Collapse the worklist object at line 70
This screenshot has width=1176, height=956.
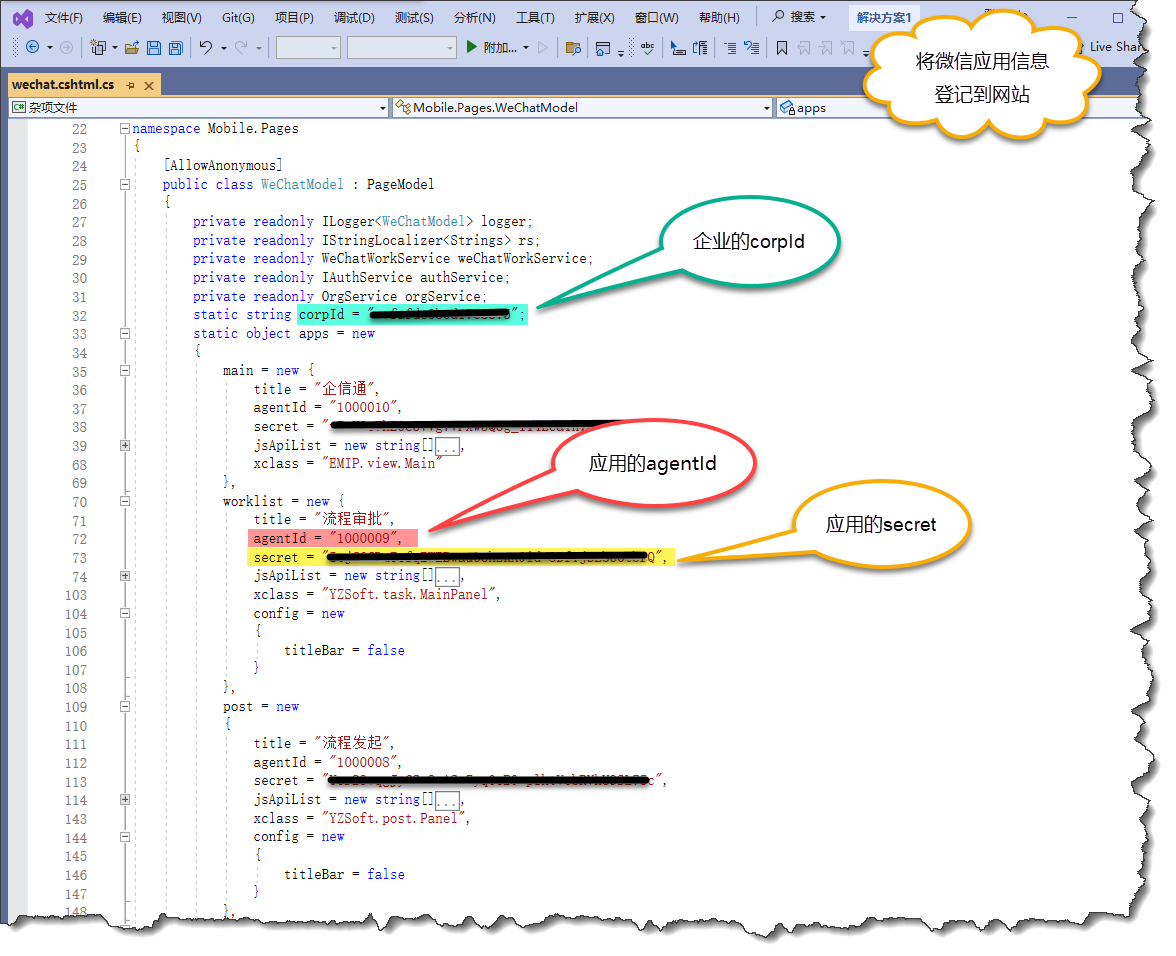tap(125, 501)
